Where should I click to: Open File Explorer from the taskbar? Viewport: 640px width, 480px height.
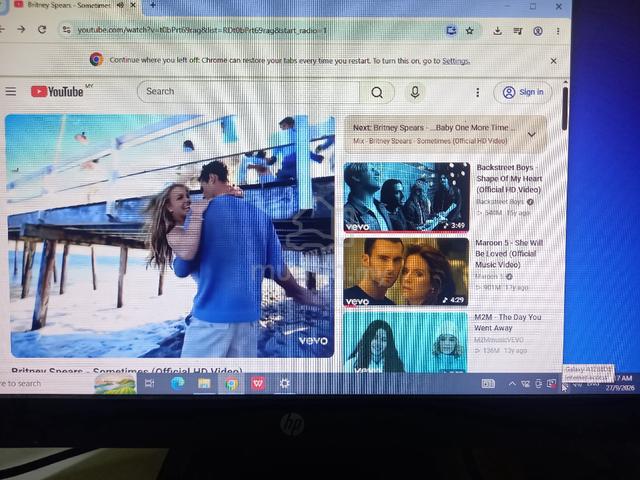tap(204, 383)
